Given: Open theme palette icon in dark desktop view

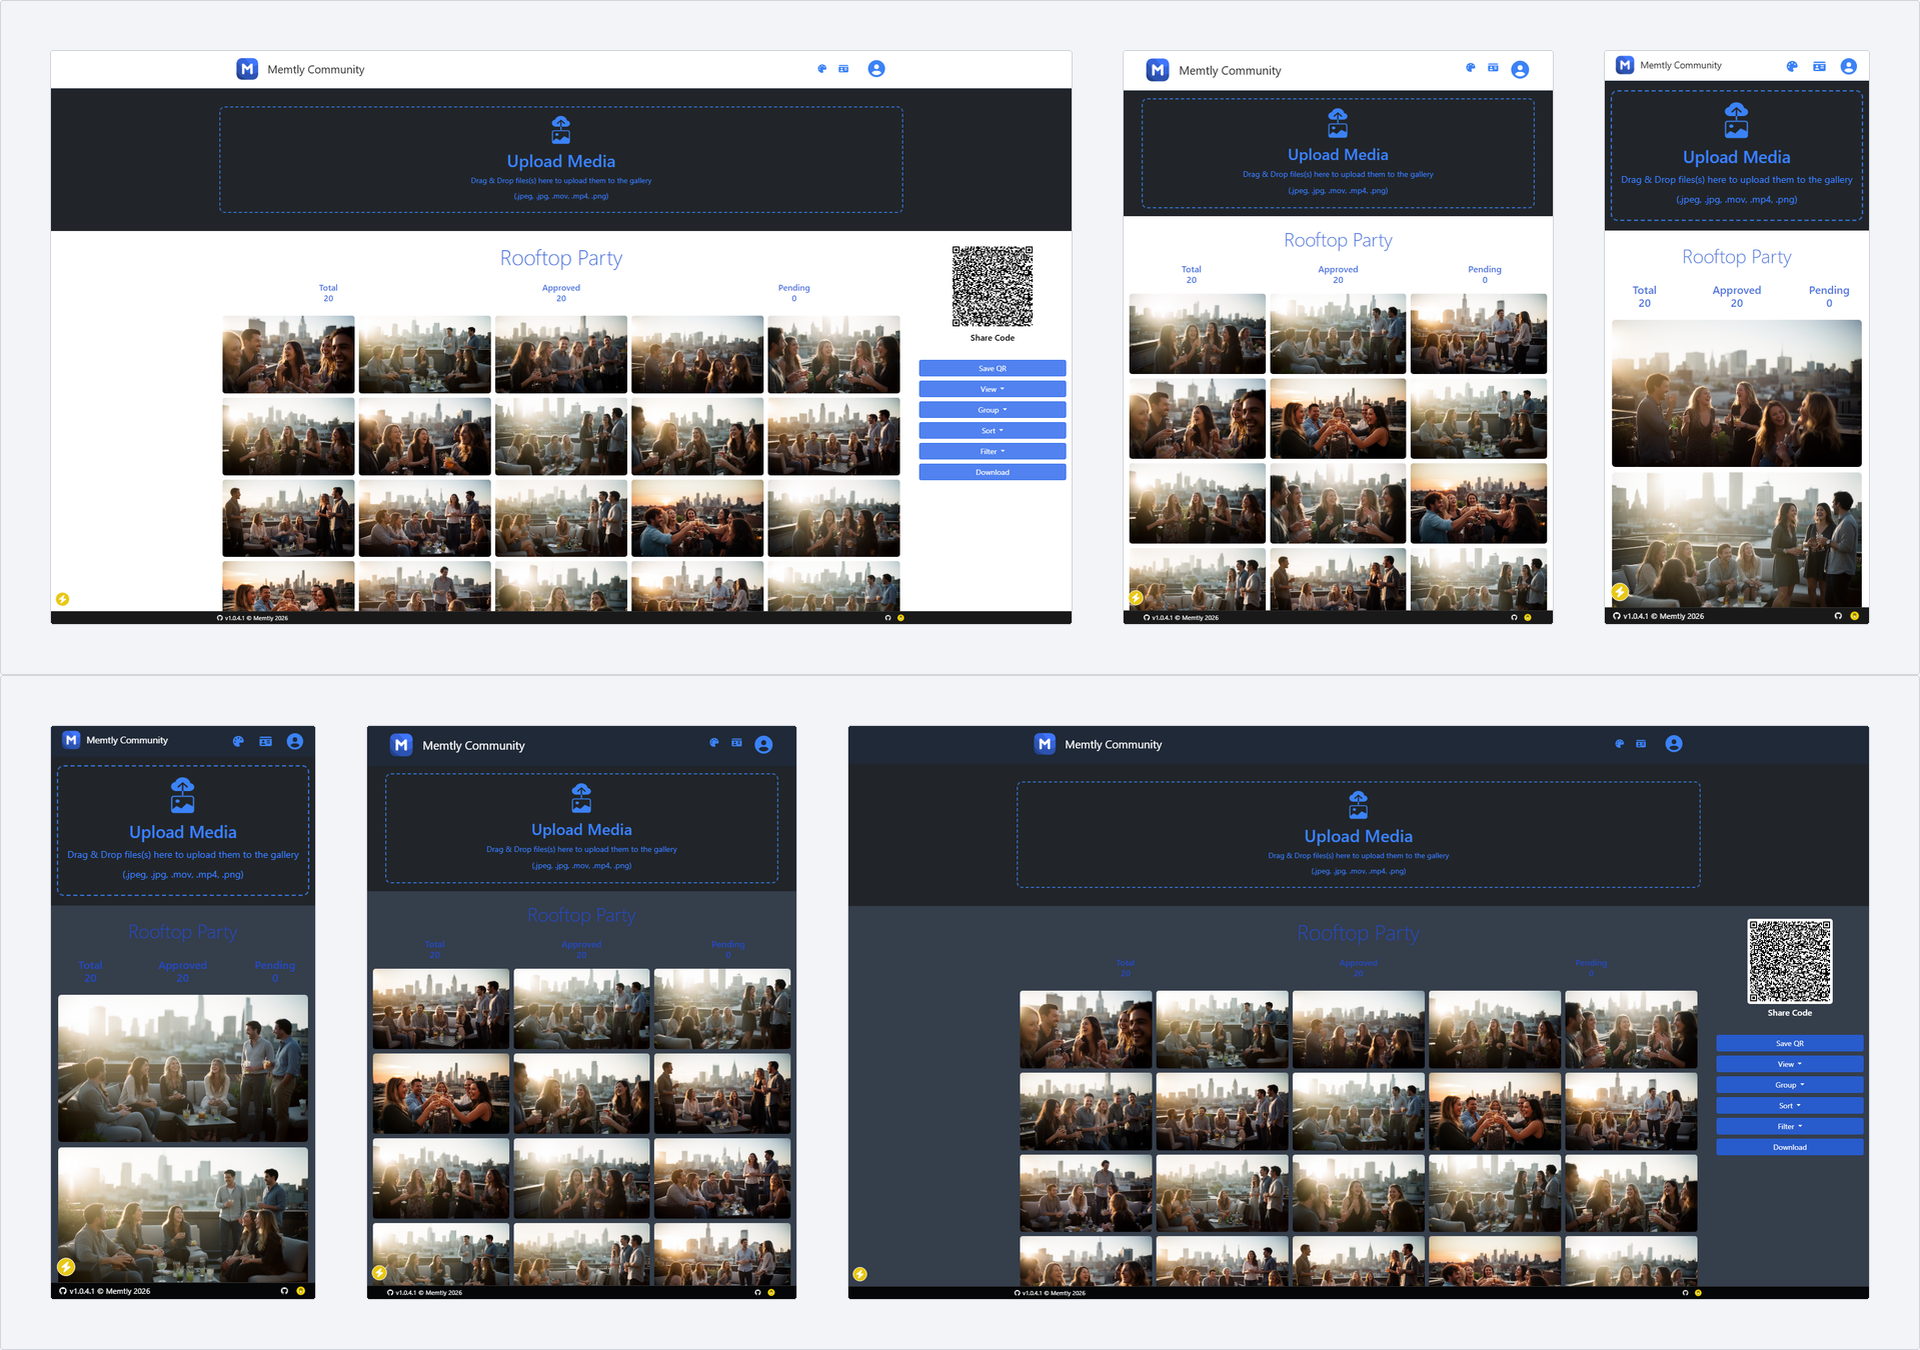Looking at the screenshot, I should click(1619, 744).
